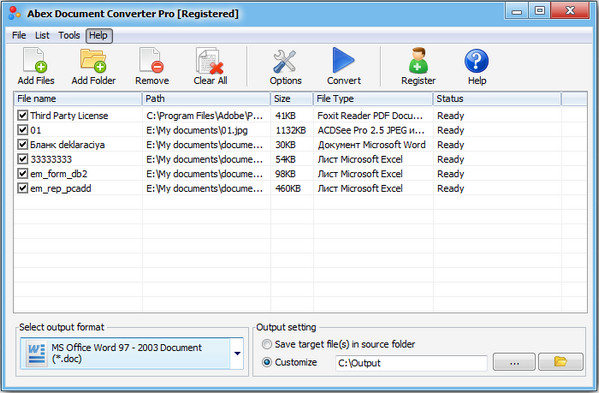Start conversion with the Convert play icon
This screenshot has height=393, width=599.
coord(343,60)
